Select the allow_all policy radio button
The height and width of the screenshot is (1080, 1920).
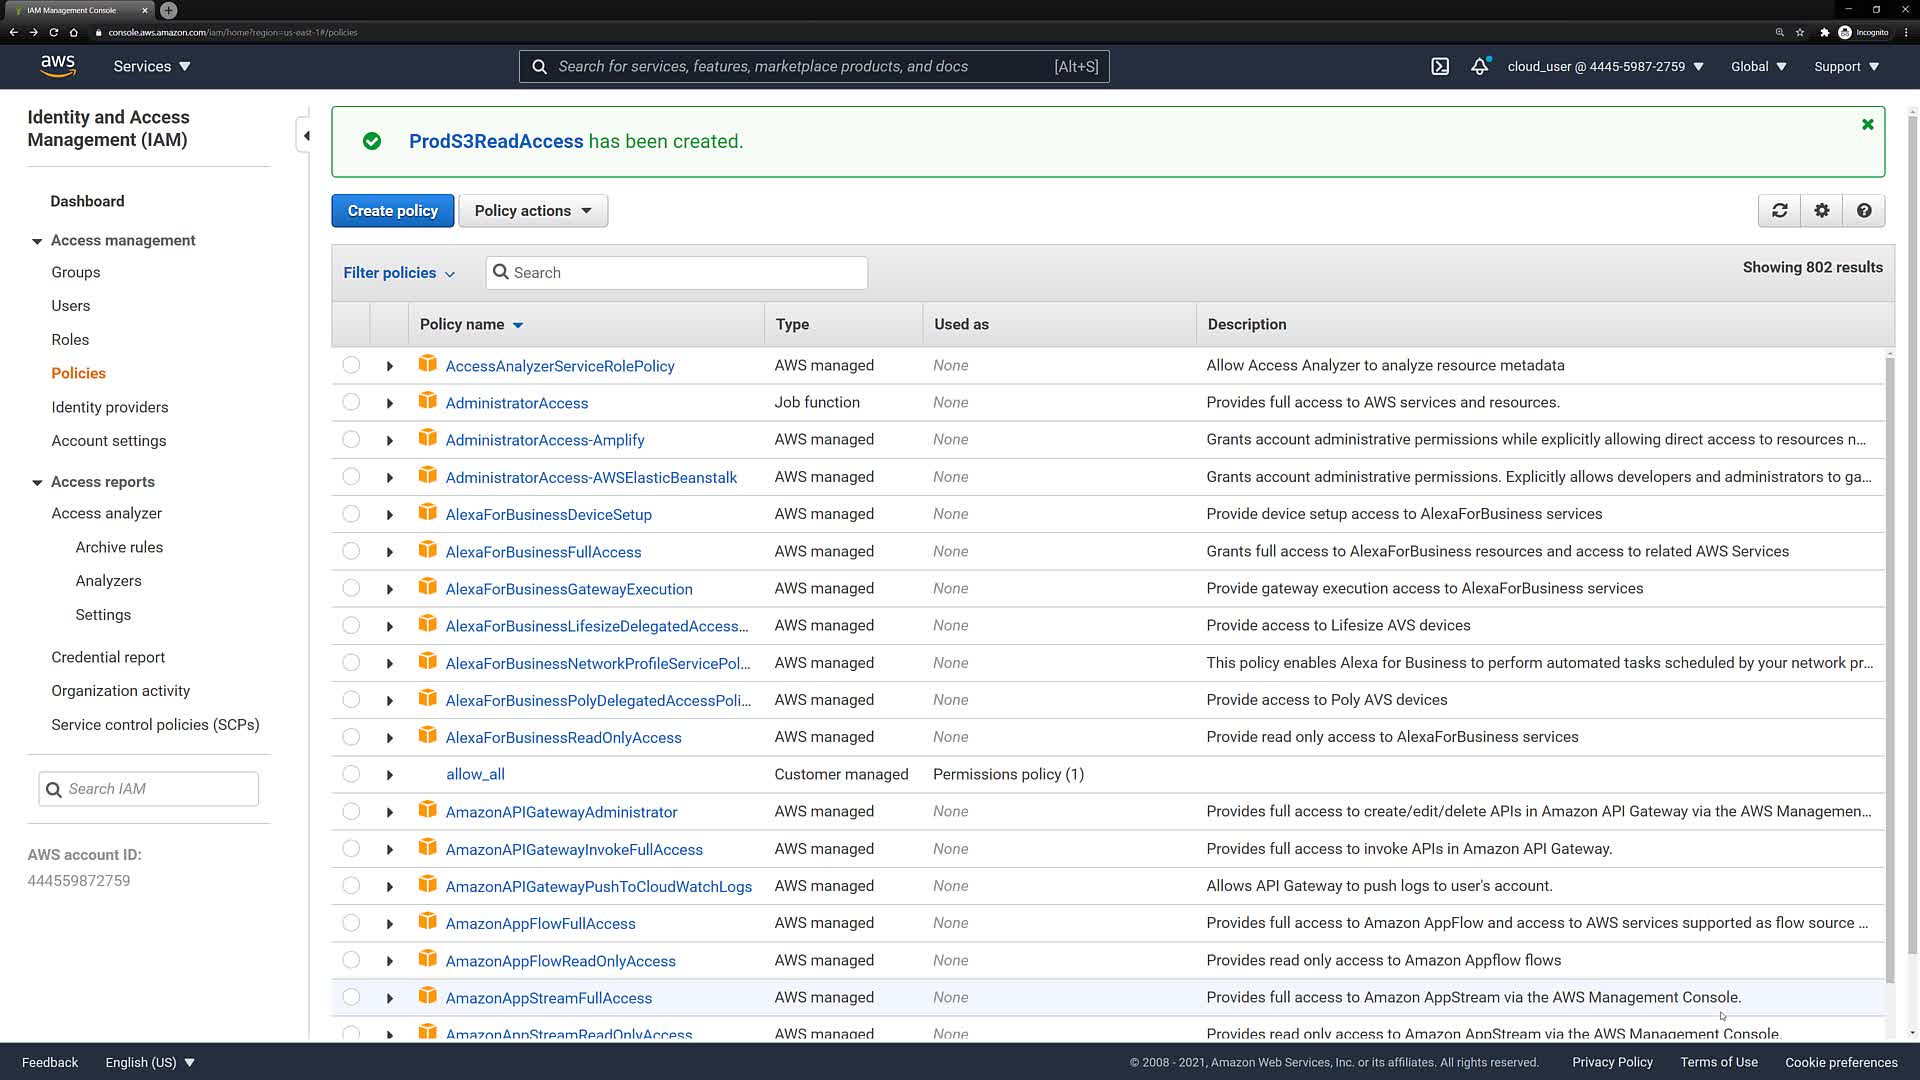351,774
